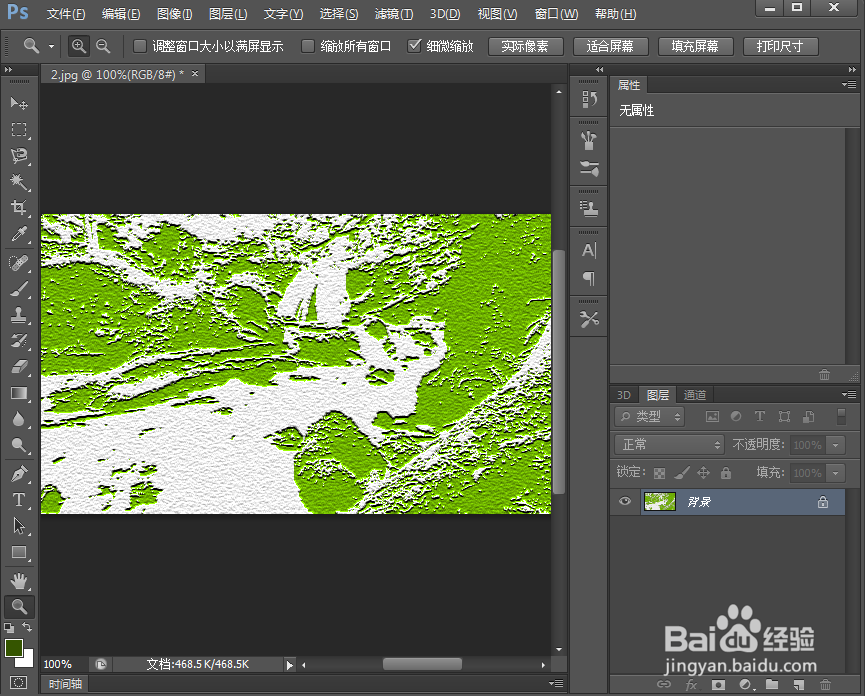Hide the Background layer eye icon
The image size is (865, 696).
(625, 501)
